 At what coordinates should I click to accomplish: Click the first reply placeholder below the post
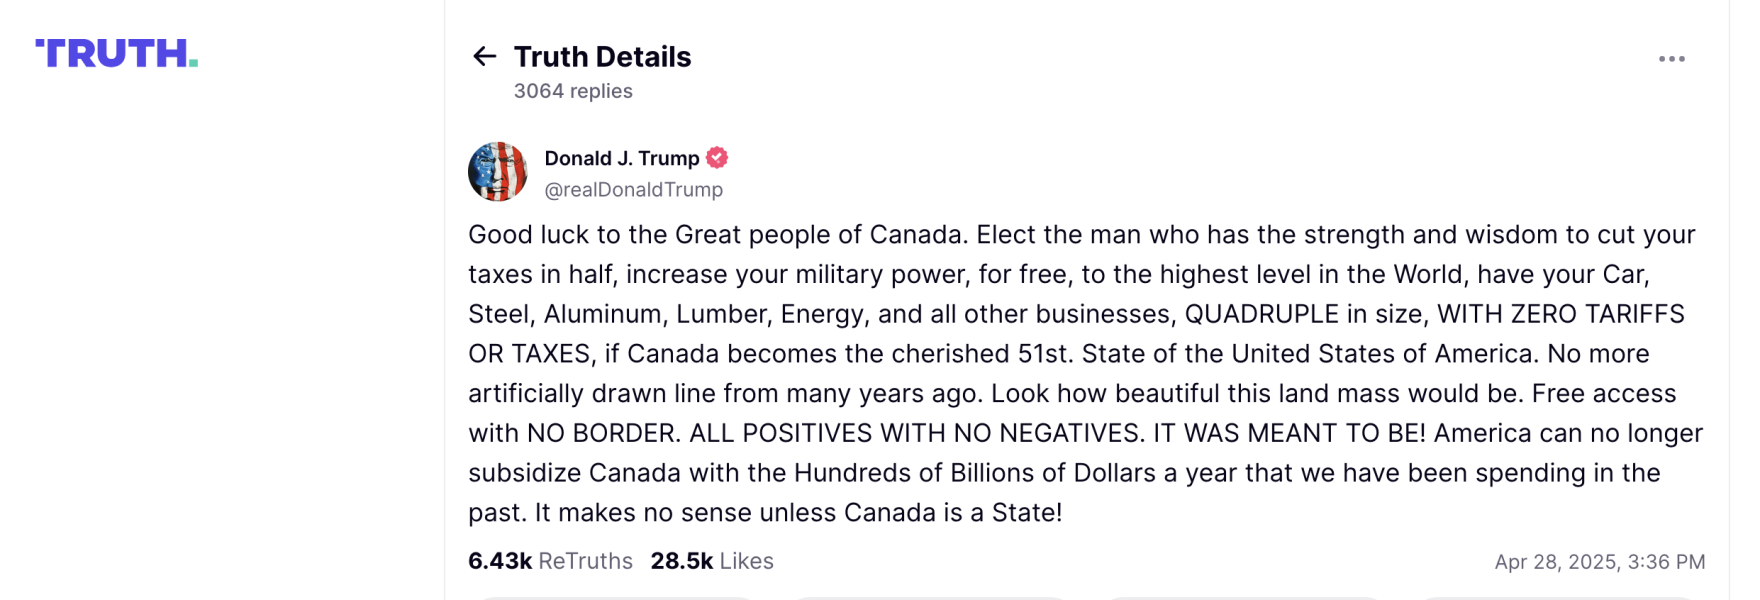pyautogui.click(x=616, y=596)
